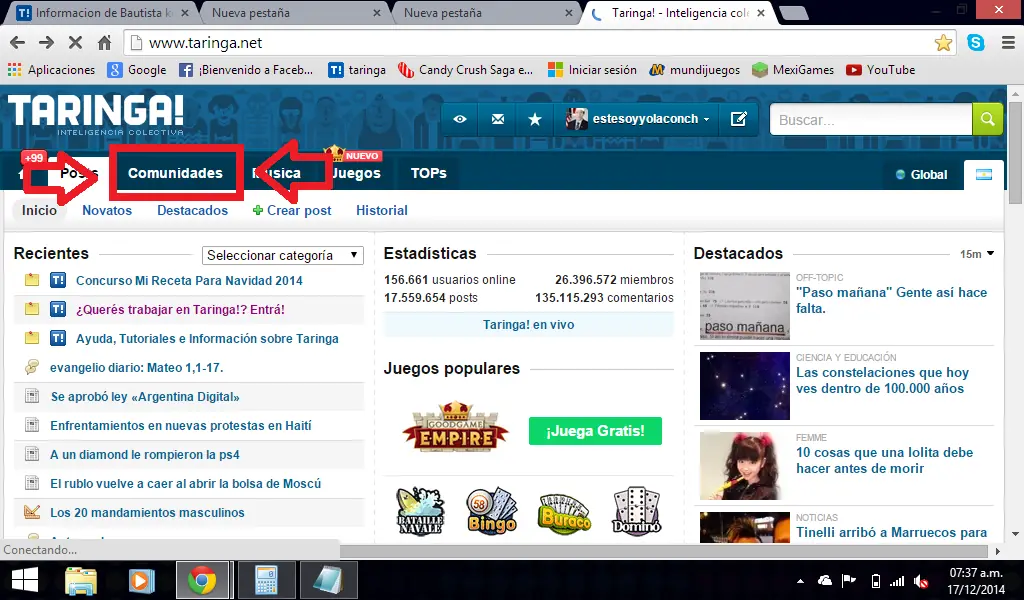Select Novatos sub-tab
The width and height of the screenshot is (1024, 600).
(x=107, y=210)
